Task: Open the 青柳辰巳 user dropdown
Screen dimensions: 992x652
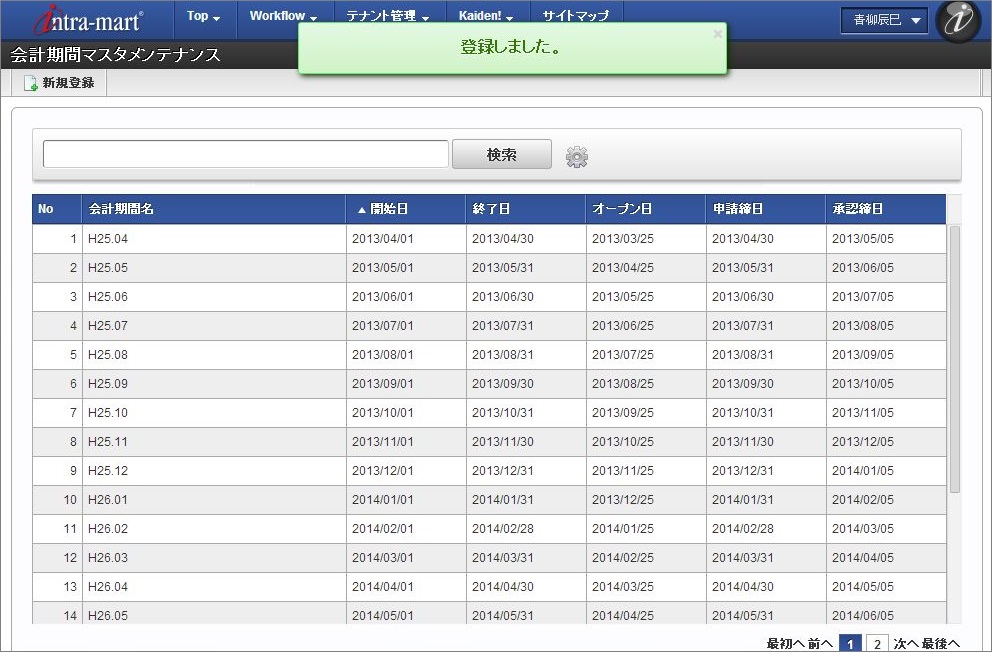Action: click(884, 21)
